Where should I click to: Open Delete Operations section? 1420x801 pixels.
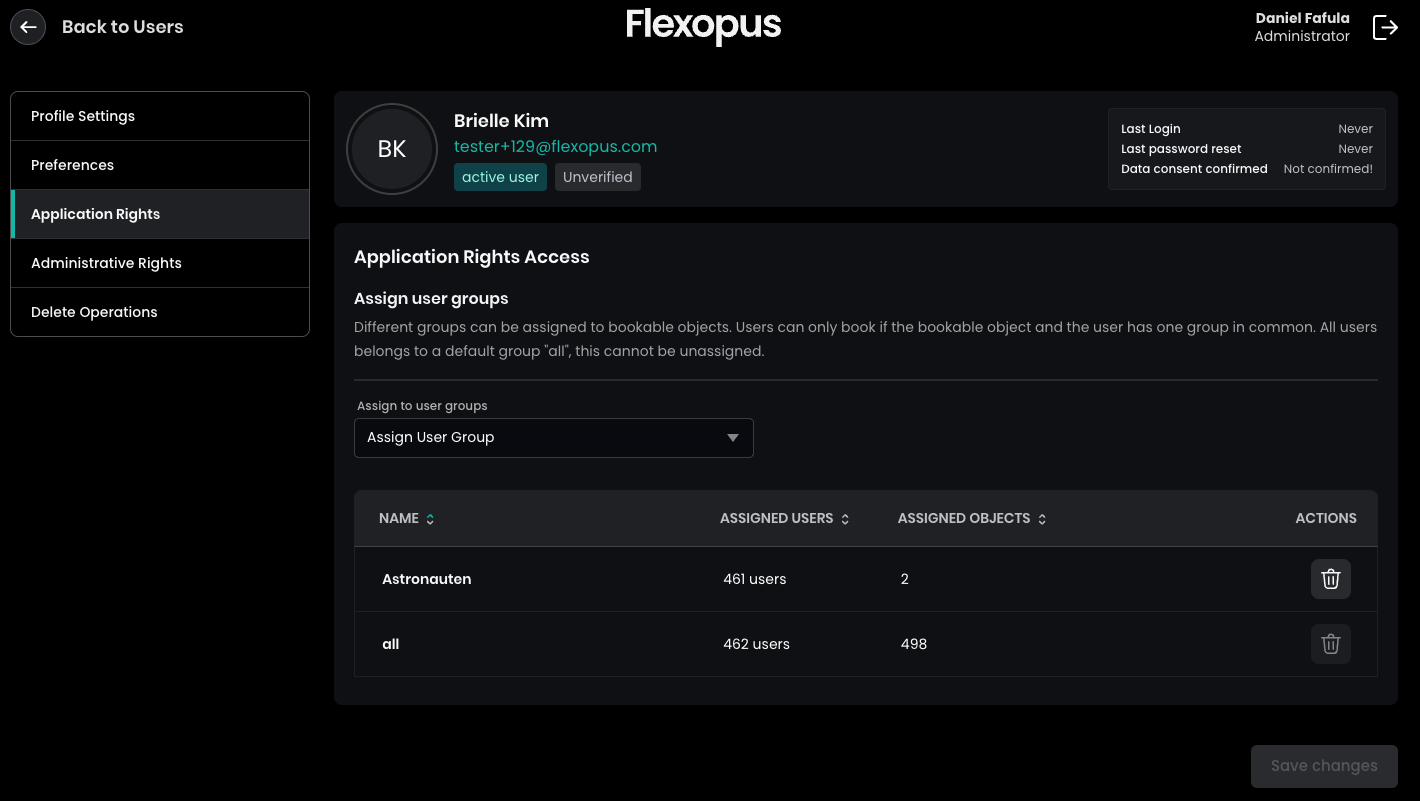160,312
